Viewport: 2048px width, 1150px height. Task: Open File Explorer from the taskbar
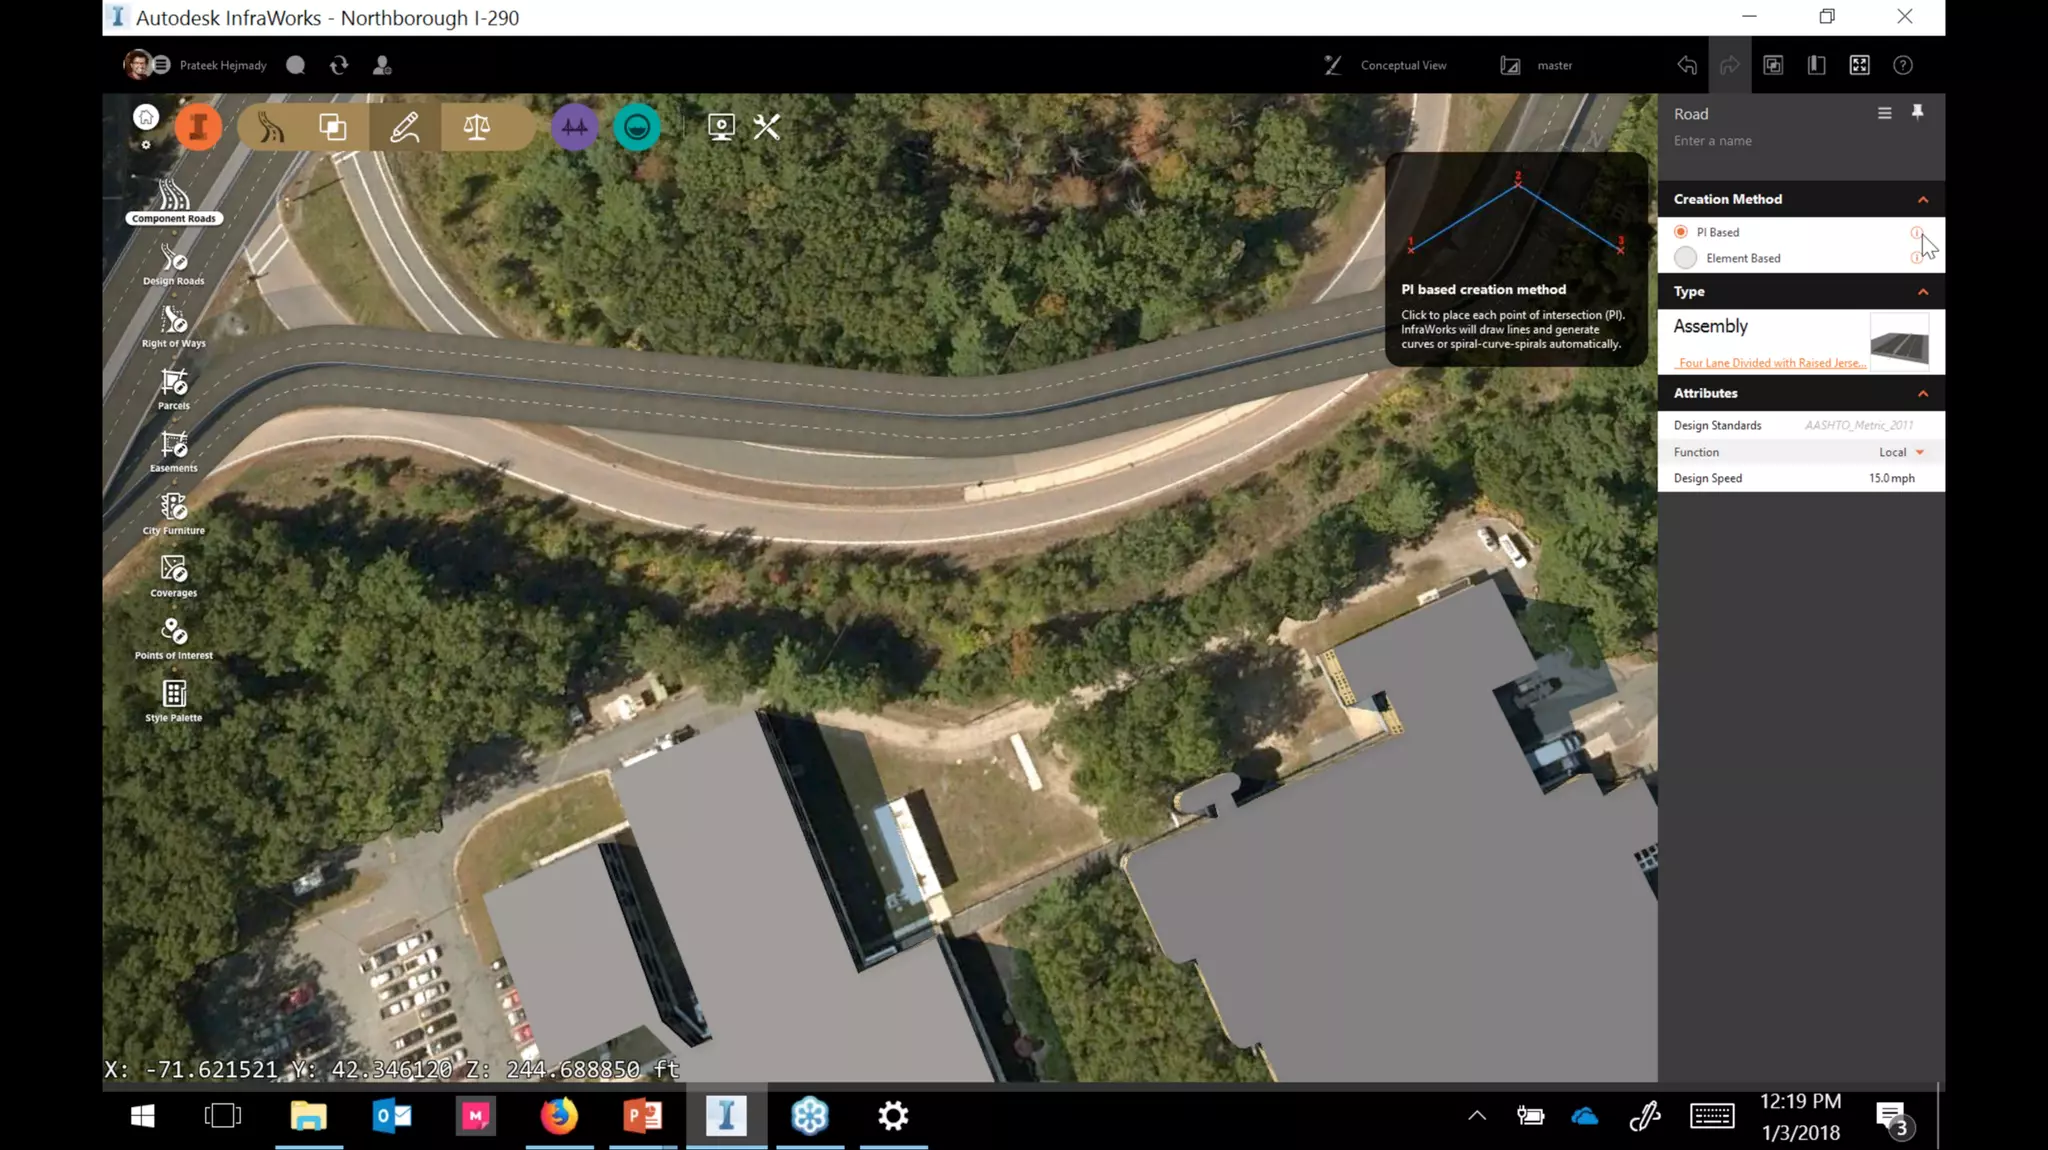(309, 1116)
